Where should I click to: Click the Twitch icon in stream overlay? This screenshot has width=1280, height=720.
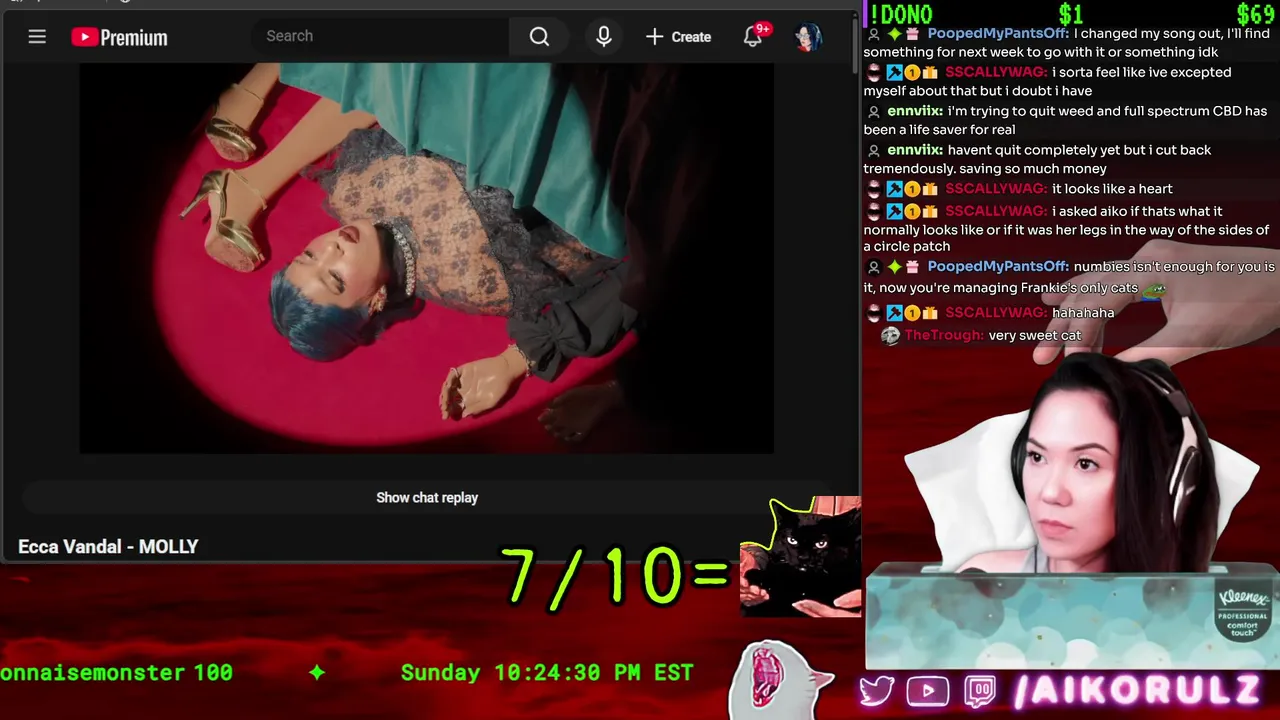click(x=980, y=691)
